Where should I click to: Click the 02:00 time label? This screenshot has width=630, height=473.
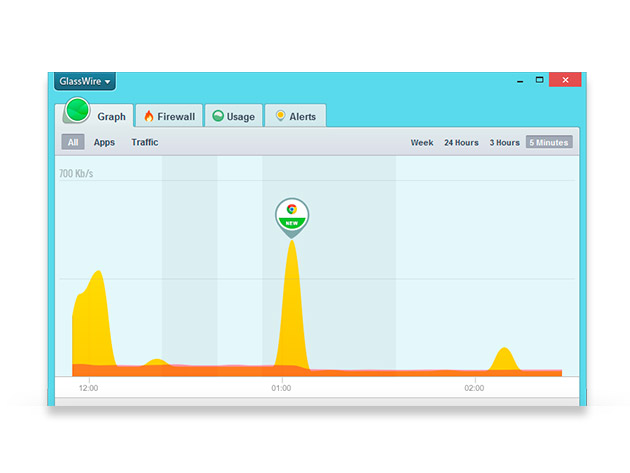[x=474, y=388]
